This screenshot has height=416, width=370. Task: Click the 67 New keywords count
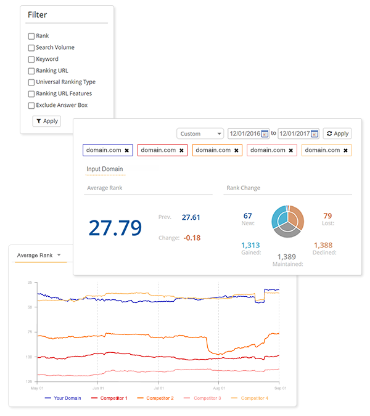click(x=248, y=216)
